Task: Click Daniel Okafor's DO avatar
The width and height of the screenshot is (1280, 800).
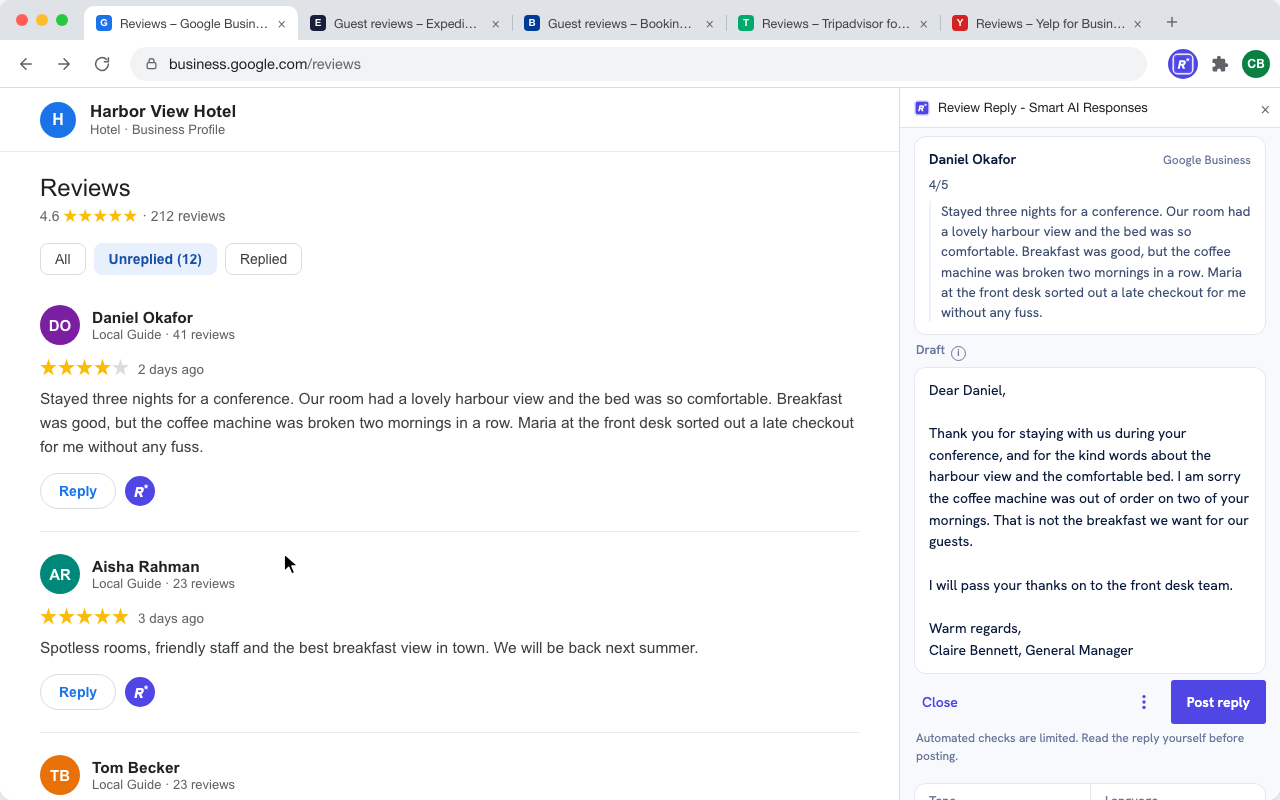Action: tap(60, 325)
